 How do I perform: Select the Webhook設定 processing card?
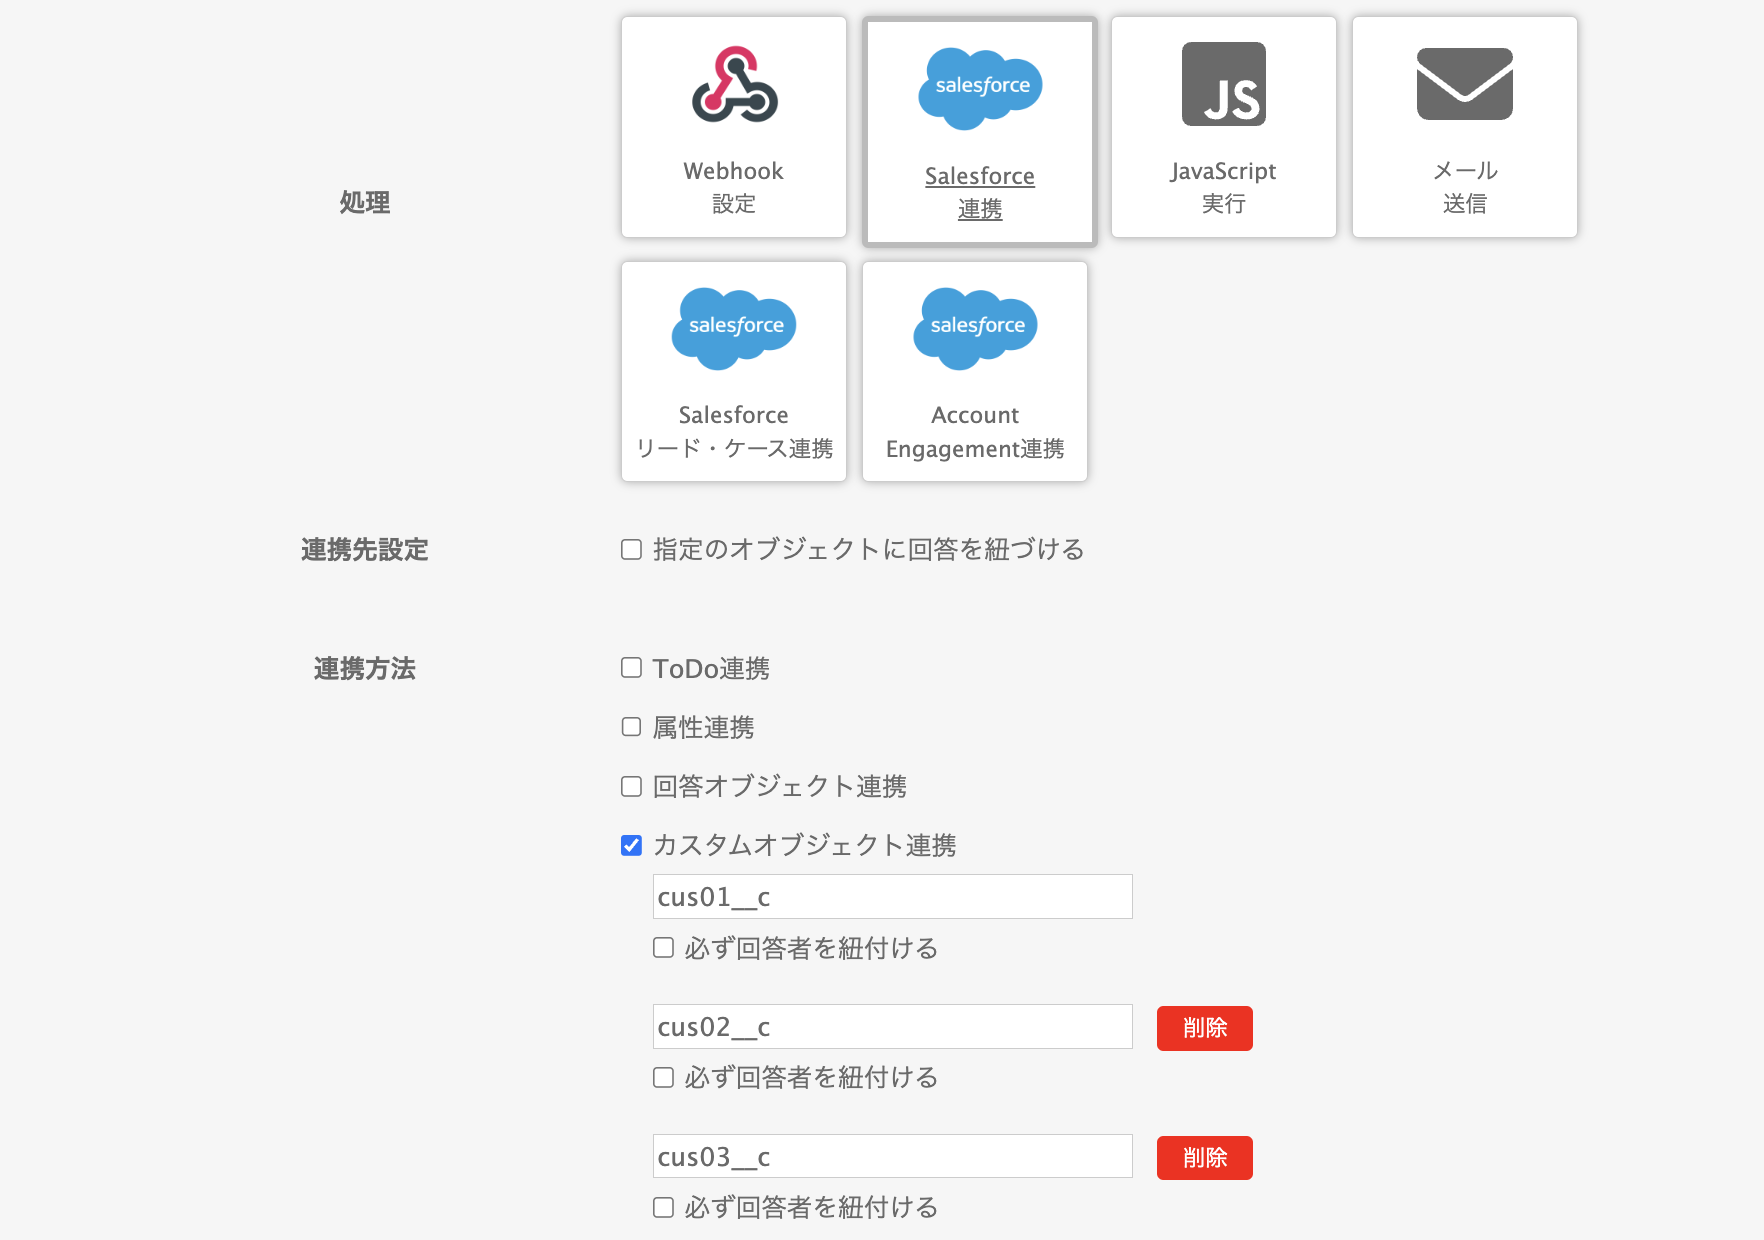pos(734,127)
